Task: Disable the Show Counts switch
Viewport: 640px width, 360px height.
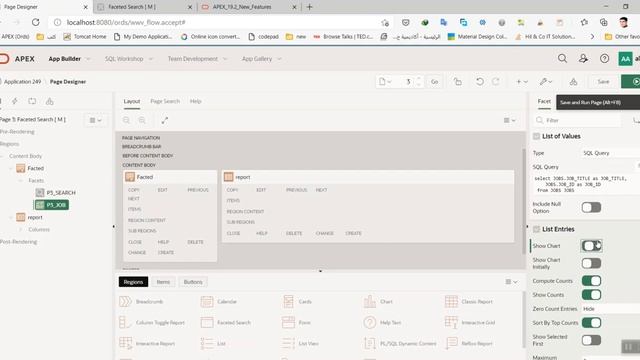Action: point(591,295)
